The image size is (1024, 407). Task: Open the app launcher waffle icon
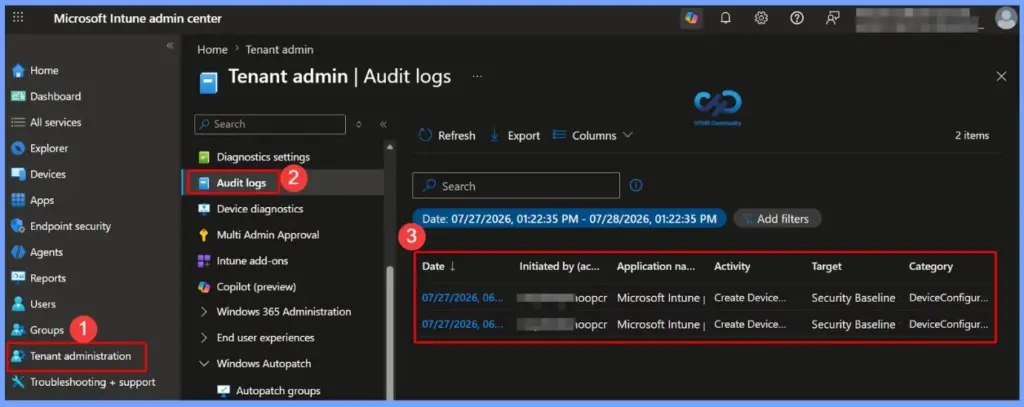coord(18,18)
